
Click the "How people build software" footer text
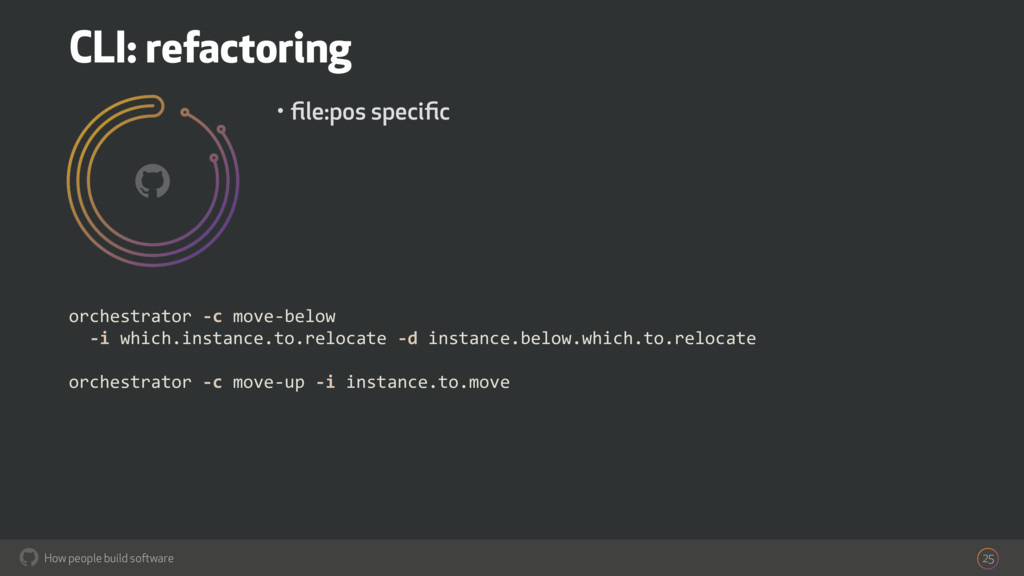109,558
